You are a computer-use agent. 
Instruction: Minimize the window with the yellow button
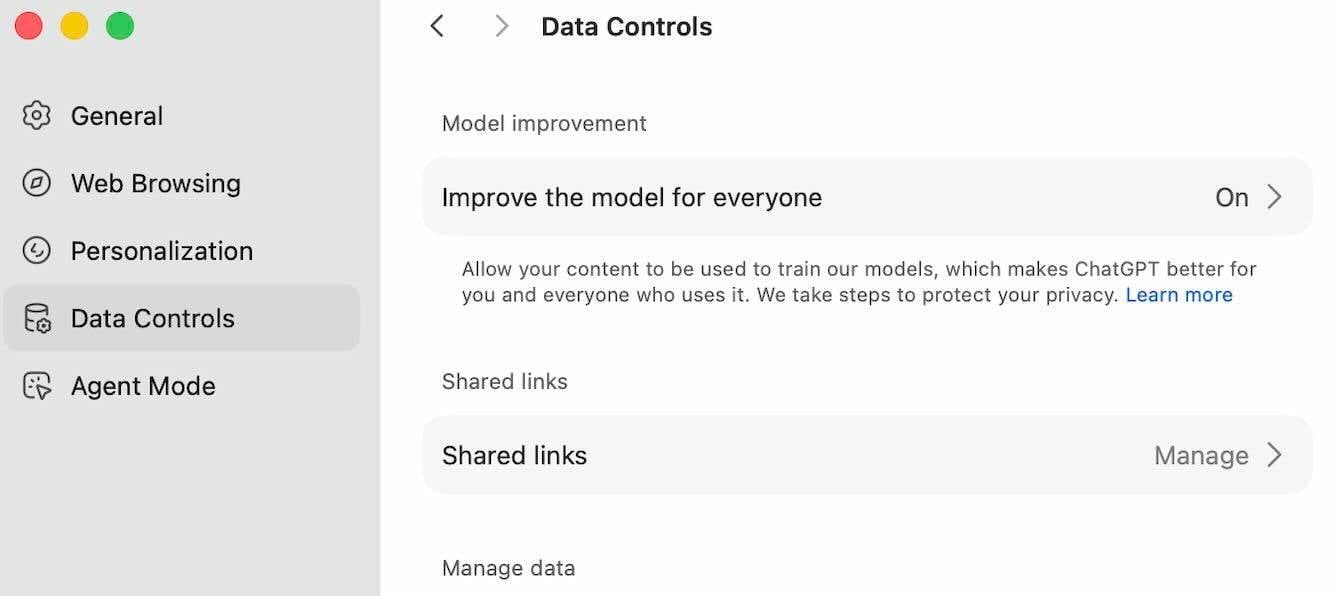pyautogui.click(x=74, y=26)
